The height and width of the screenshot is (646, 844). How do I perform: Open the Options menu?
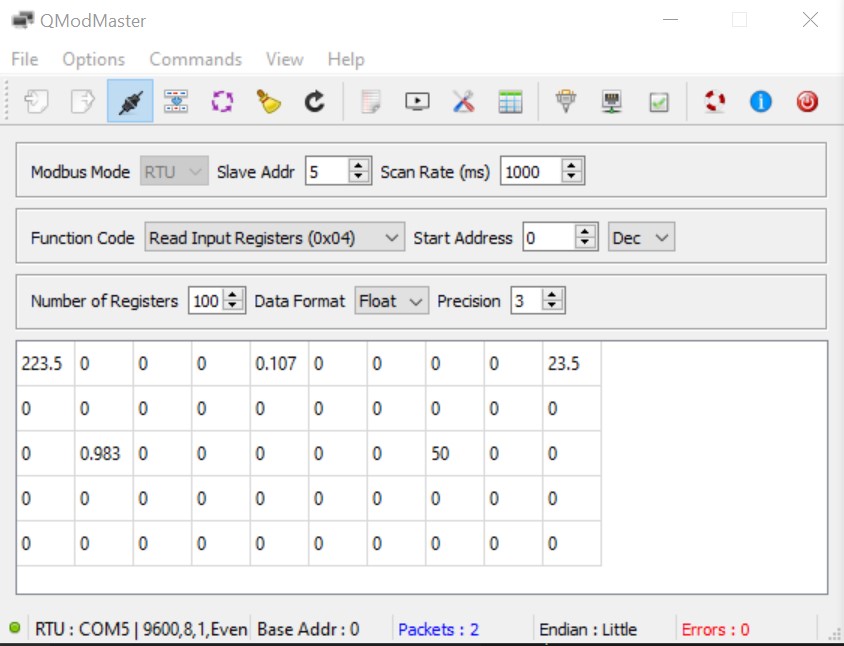pyautogui.click(x=94, y=60)
